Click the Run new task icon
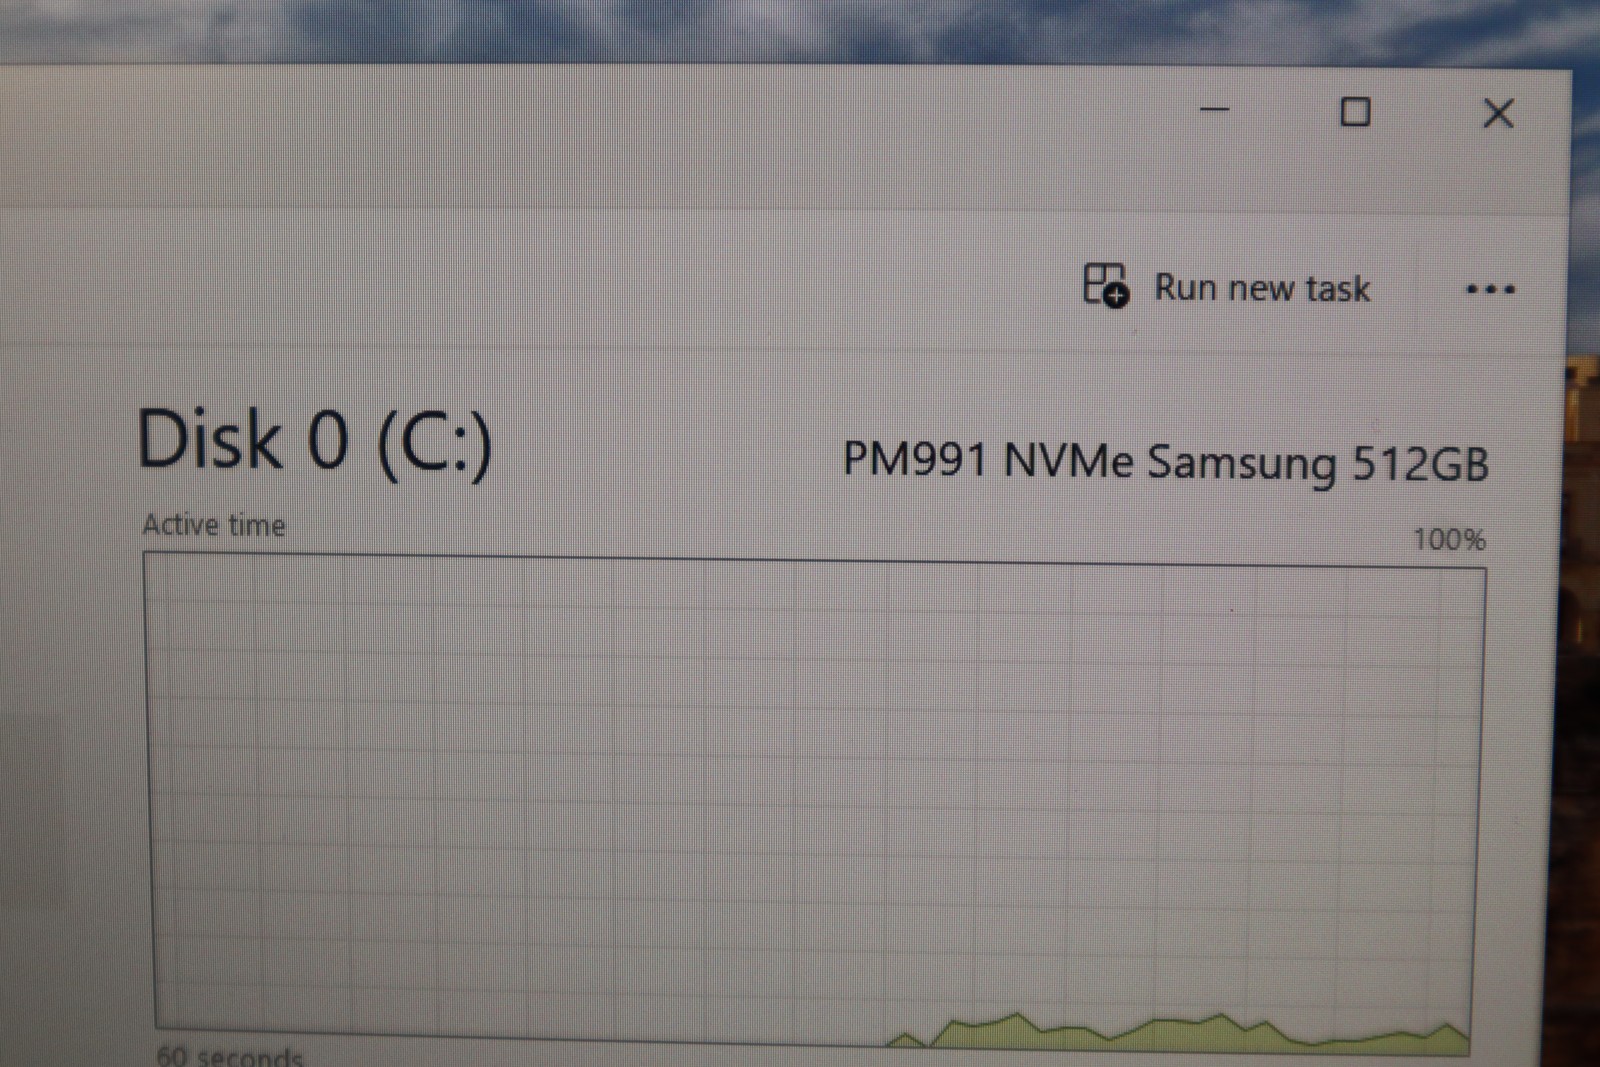Screen dimensions: 1600x1067 click(1106, 286)
